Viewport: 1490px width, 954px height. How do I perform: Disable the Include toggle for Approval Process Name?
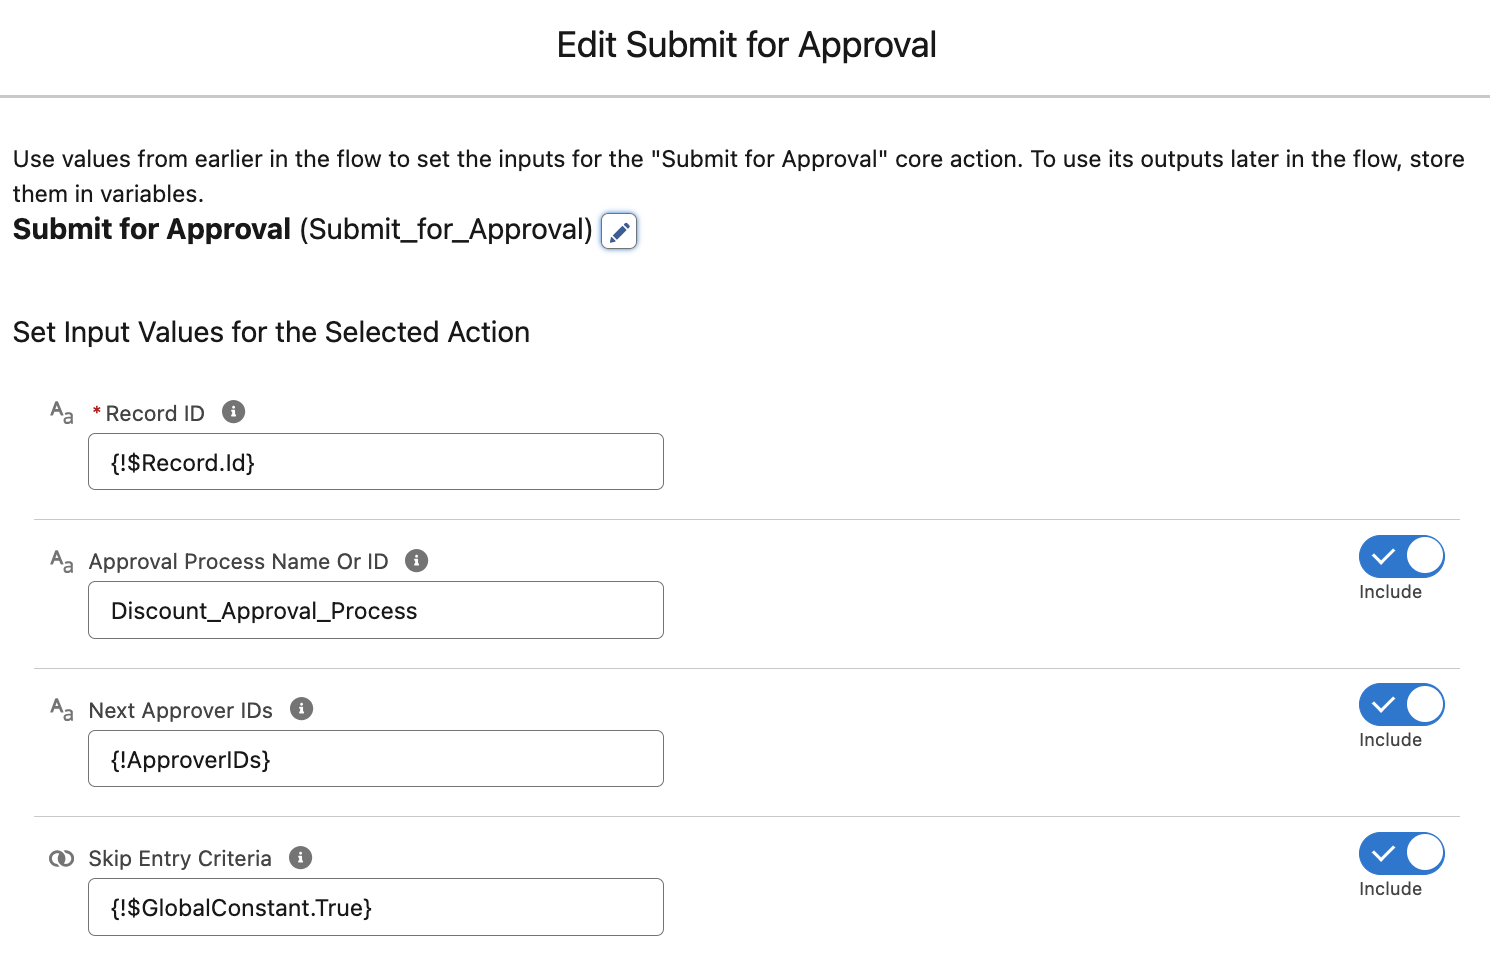[x=1401, y=556]
